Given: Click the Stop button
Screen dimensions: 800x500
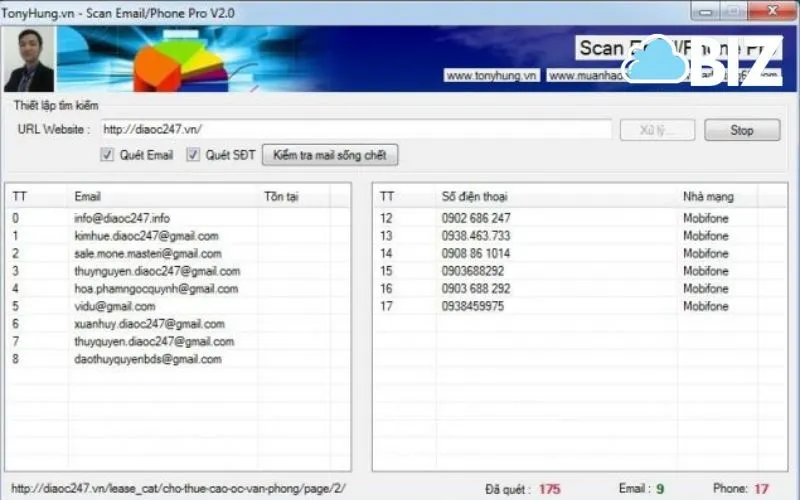Looking at the screenshot, I should click(x=741, y=130).
